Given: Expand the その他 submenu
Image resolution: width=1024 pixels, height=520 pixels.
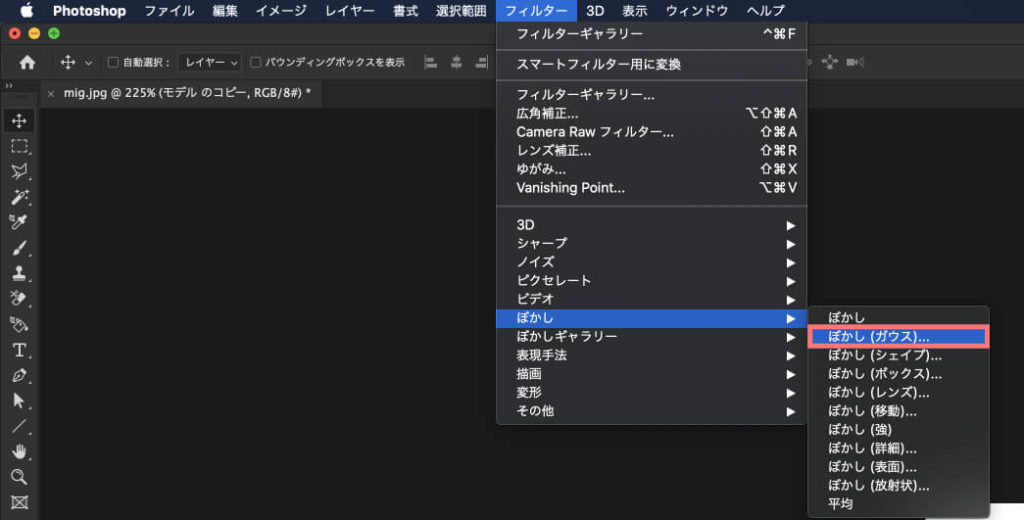Looking at the screenshot, I should click(x=652, y=411).
